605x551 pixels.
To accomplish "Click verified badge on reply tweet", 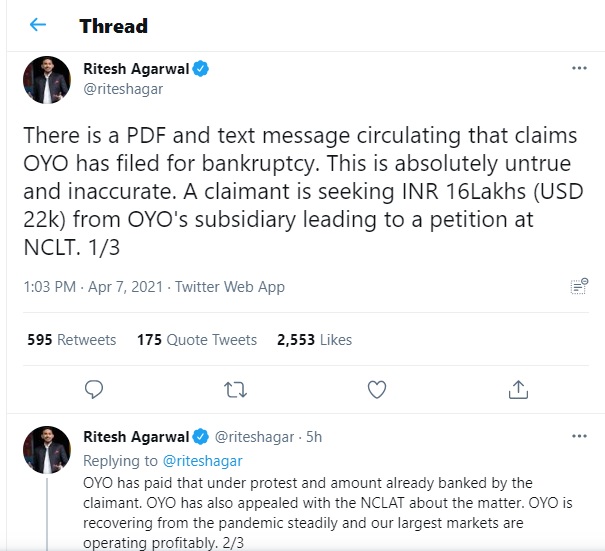I will coord(201,437).
